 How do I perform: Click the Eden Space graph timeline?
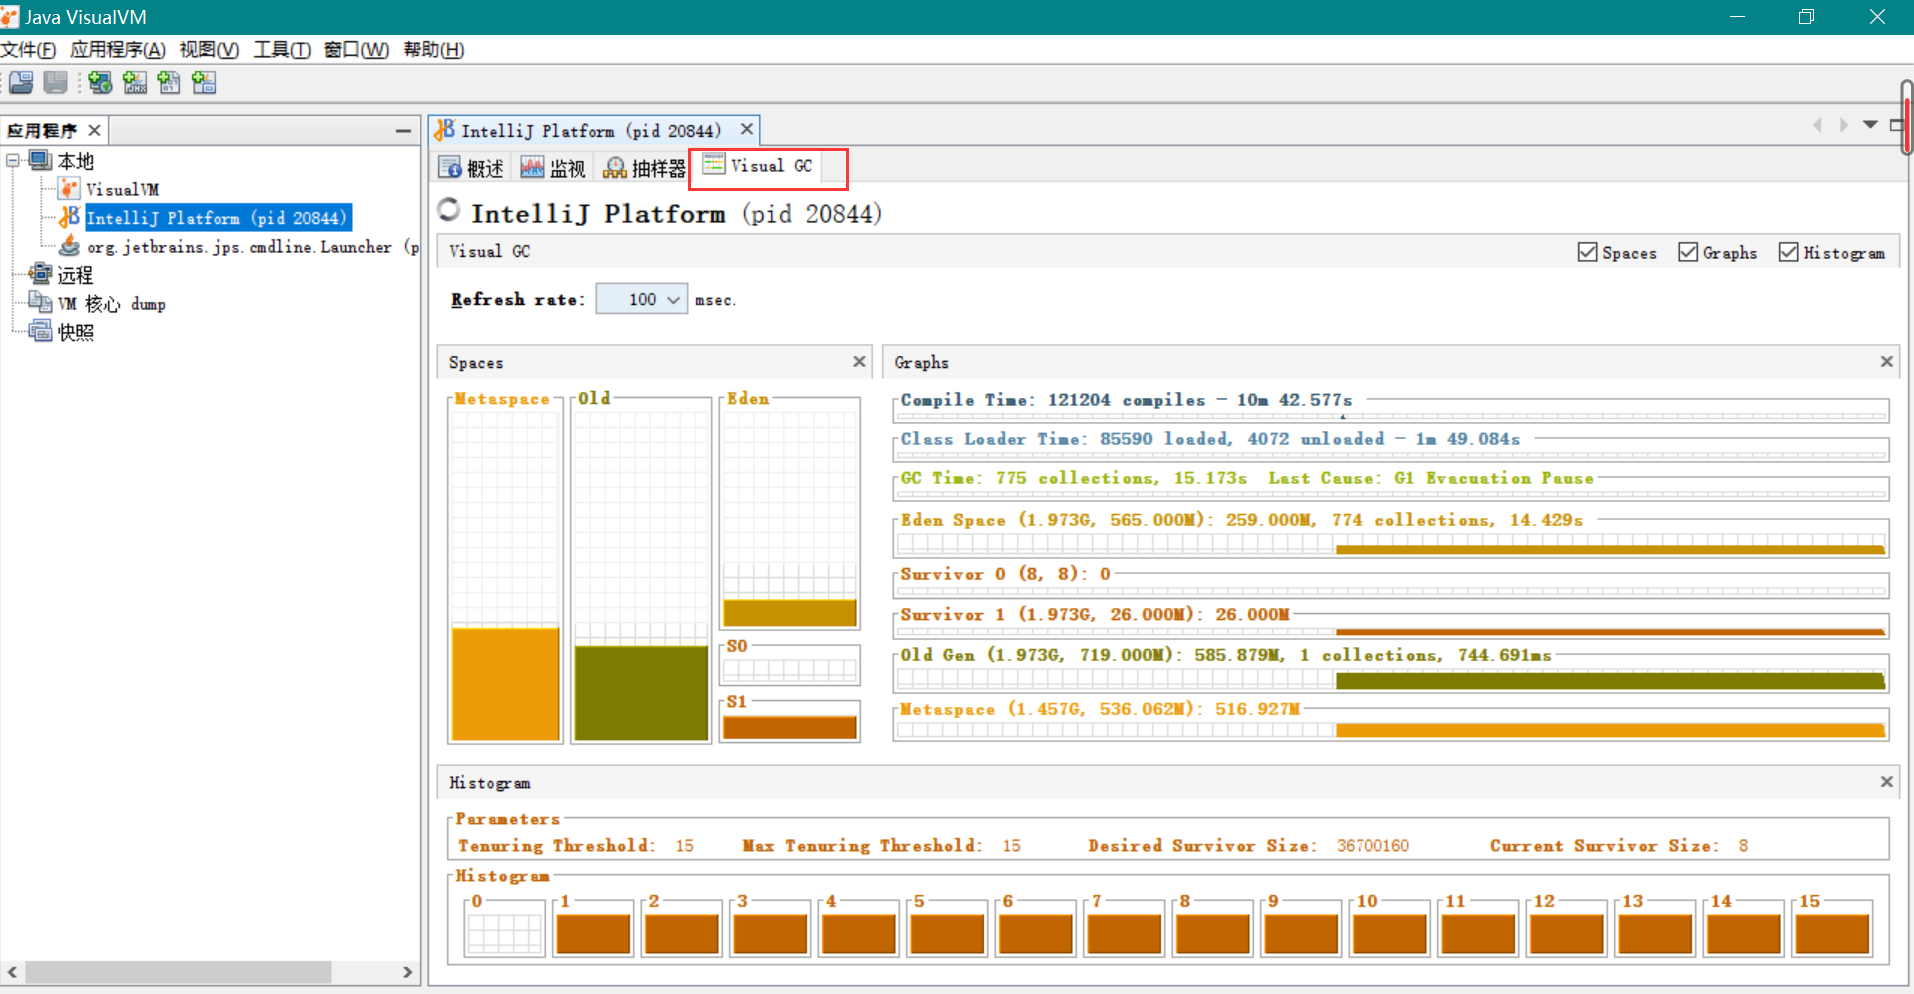tap(1391, 544)
